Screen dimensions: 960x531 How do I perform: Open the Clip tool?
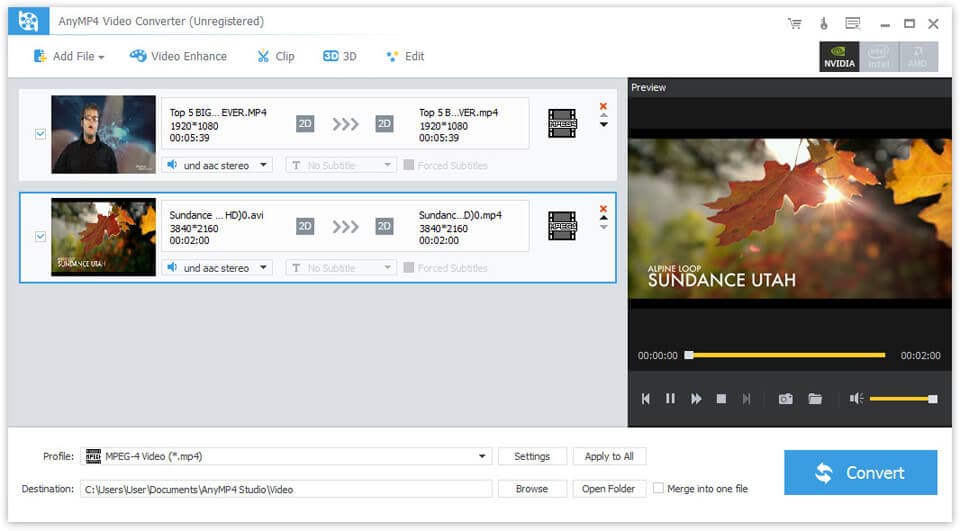[x=276, y=57]
